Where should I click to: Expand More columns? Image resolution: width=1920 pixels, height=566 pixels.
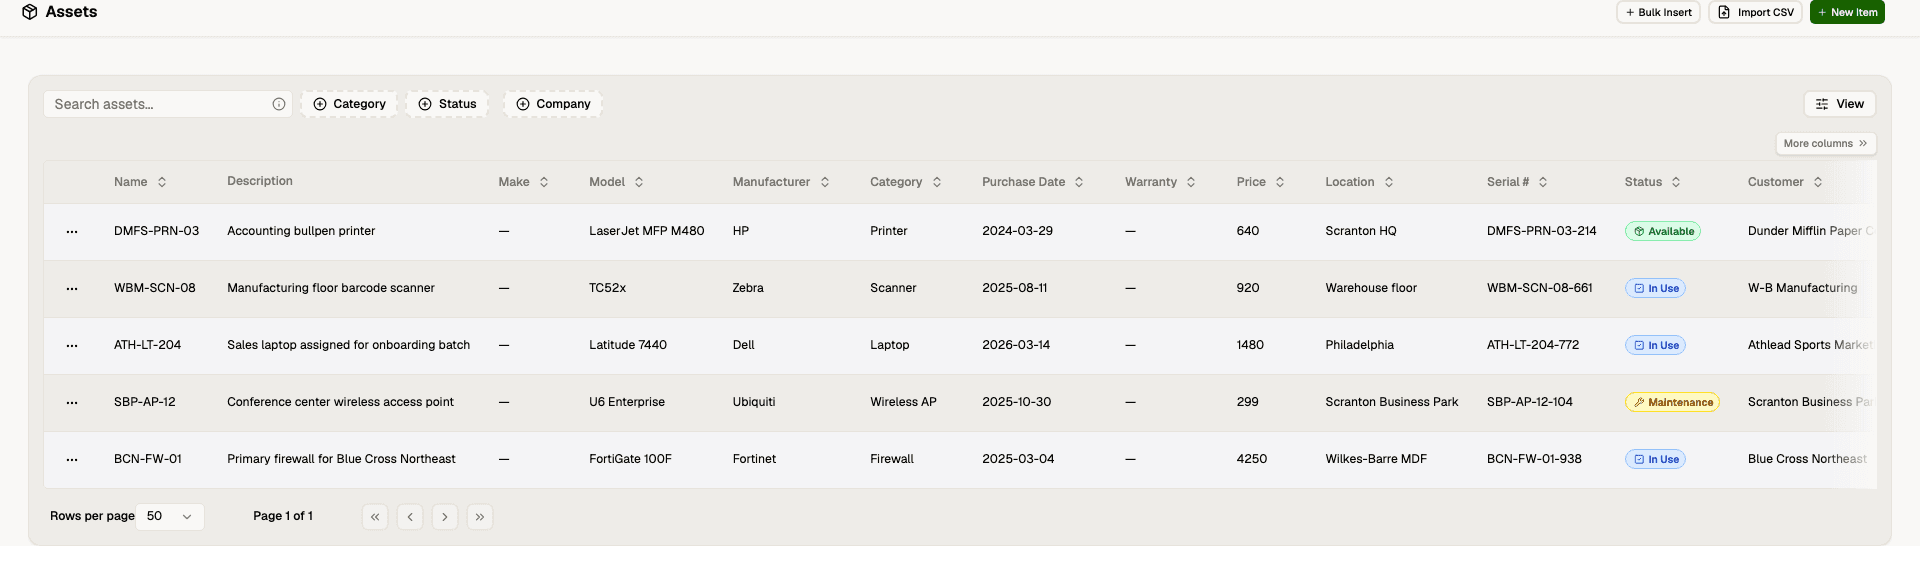pos(1826,144)
